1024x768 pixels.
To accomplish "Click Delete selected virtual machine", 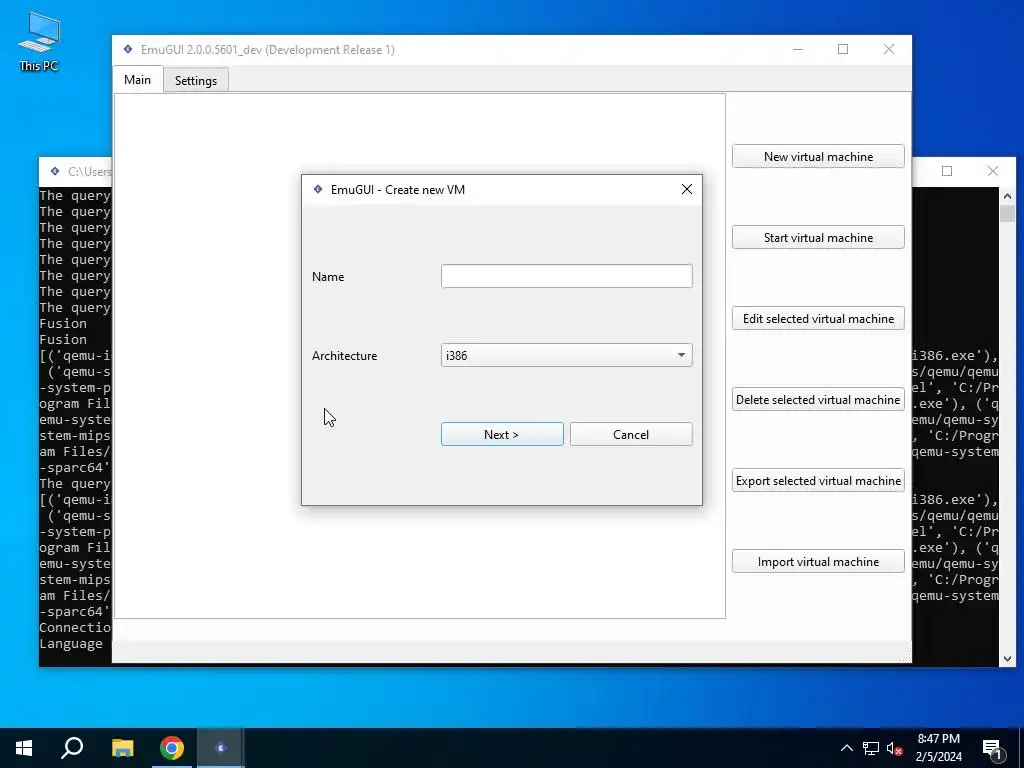I will (x=818, y=400).
